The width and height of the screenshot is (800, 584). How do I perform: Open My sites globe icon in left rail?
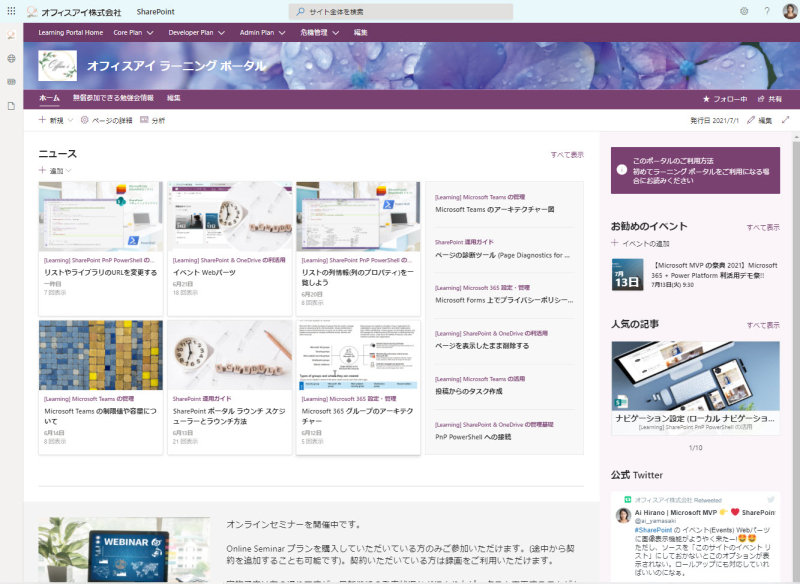tap(11, 59)
